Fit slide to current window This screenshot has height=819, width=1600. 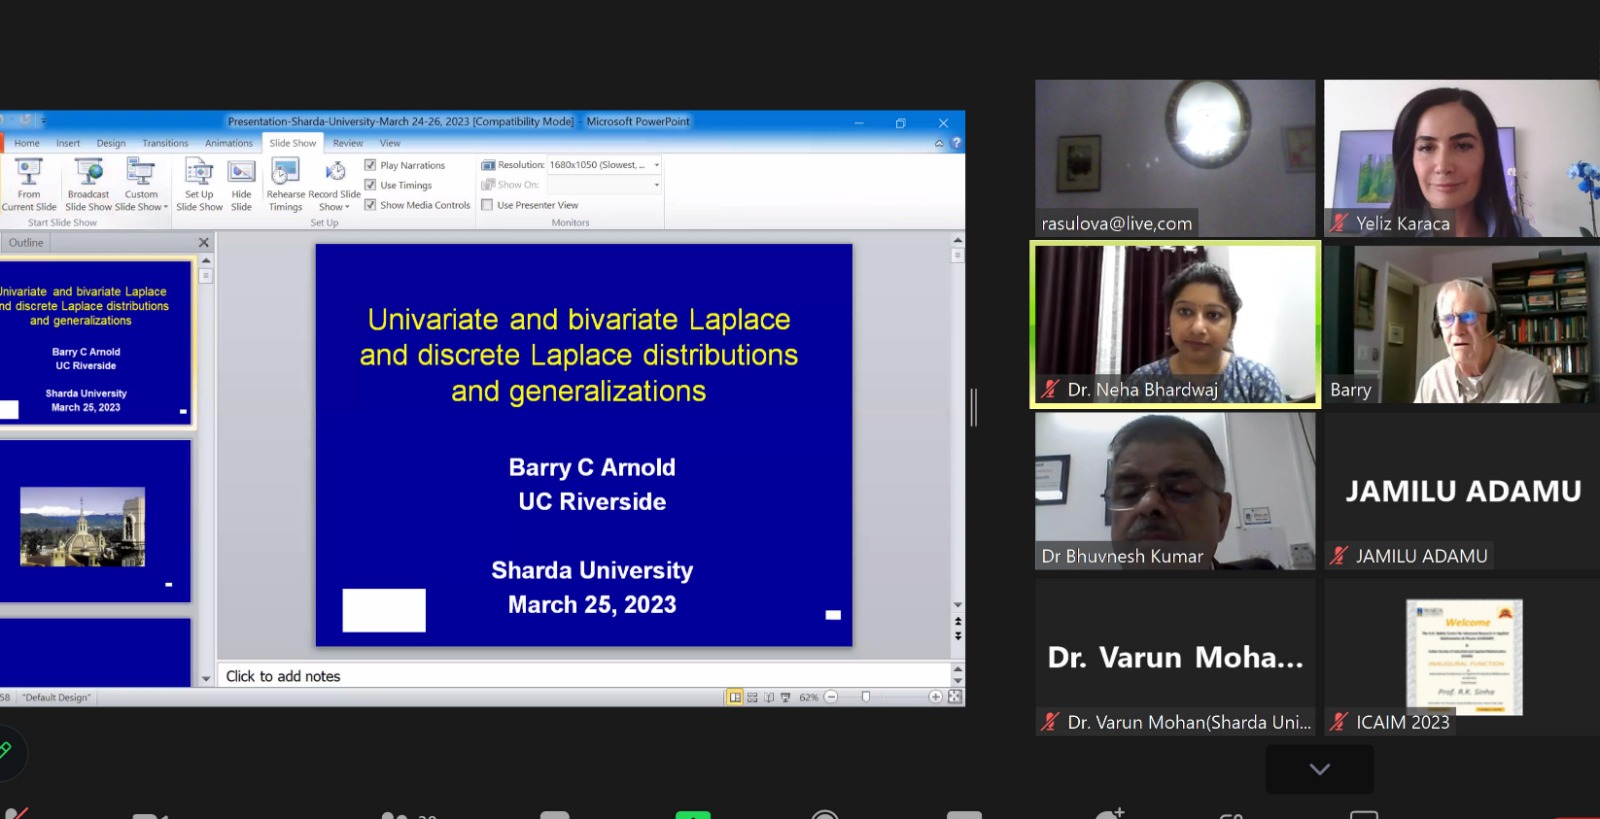click(955, 697)
